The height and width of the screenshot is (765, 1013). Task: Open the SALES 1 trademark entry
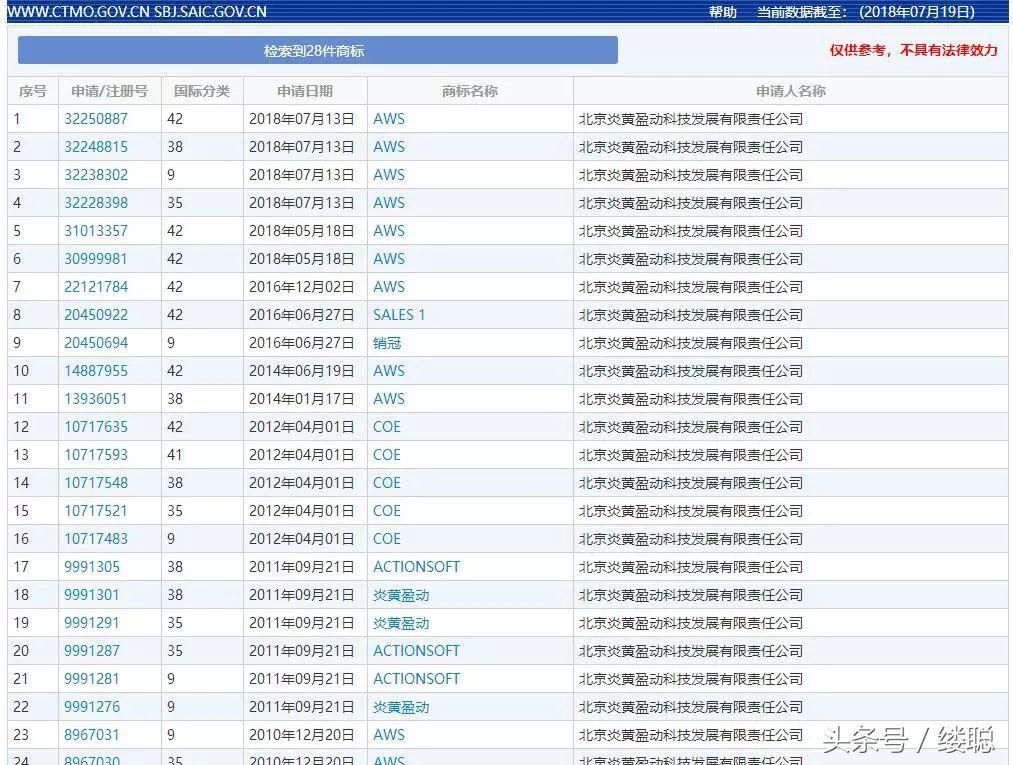coord(400,314)
